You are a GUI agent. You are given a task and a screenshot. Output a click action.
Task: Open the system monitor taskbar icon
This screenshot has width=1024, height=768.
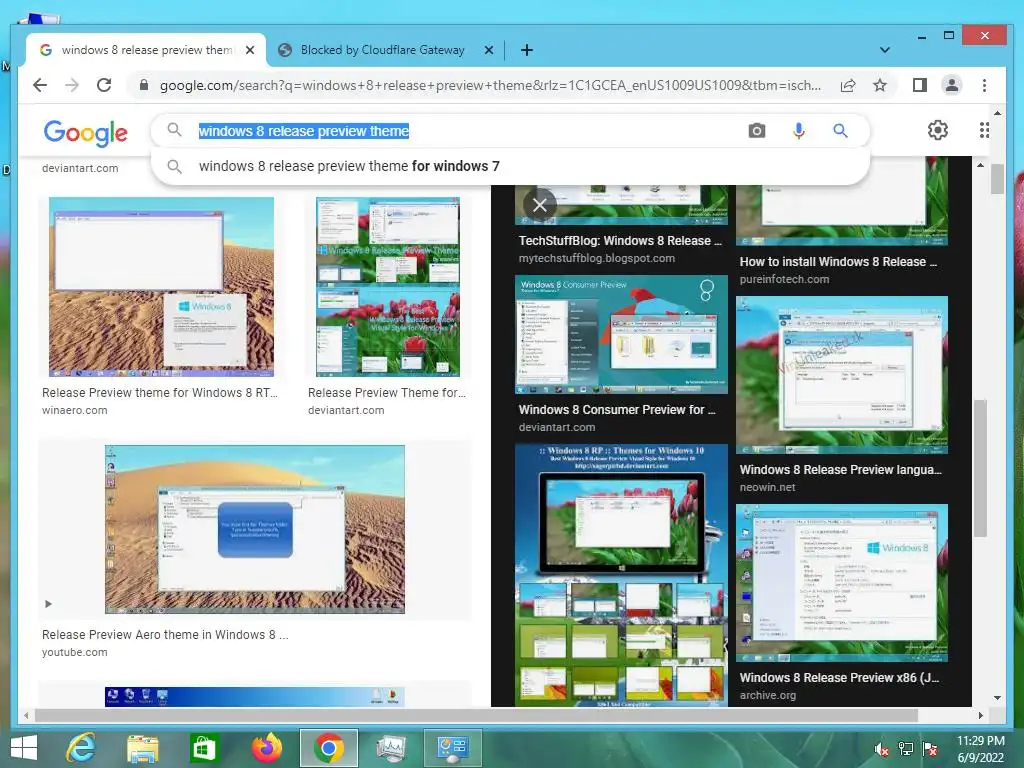click(x=391, y=748)
